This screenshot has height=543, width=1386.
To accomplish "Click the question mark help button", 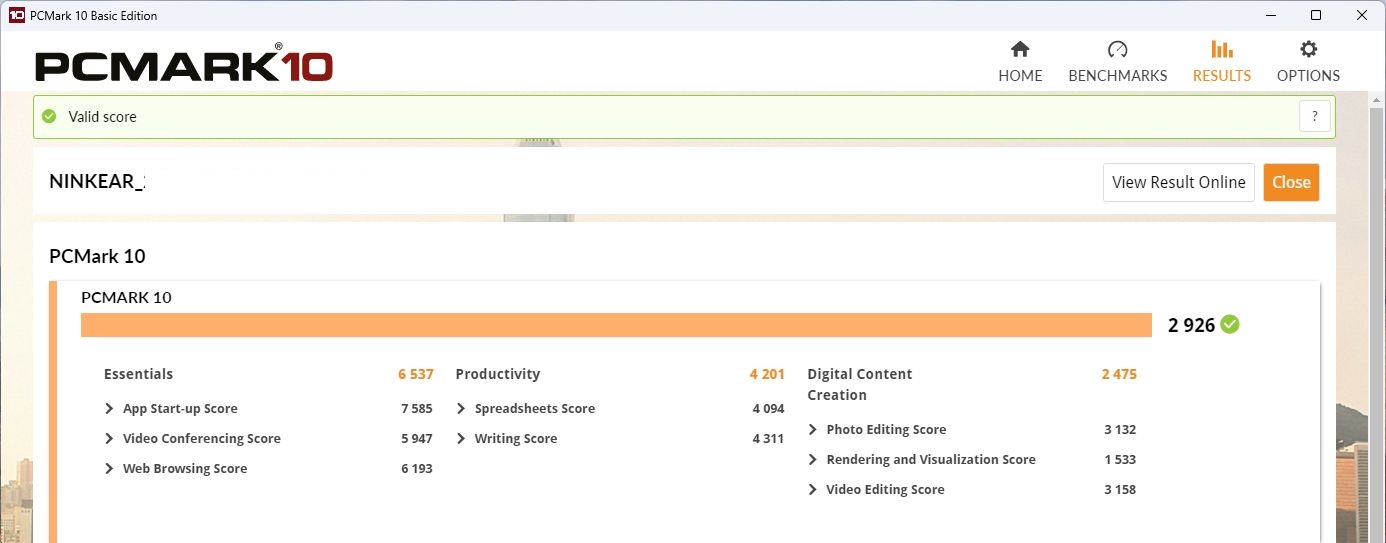I will (x=1315, y=116).
